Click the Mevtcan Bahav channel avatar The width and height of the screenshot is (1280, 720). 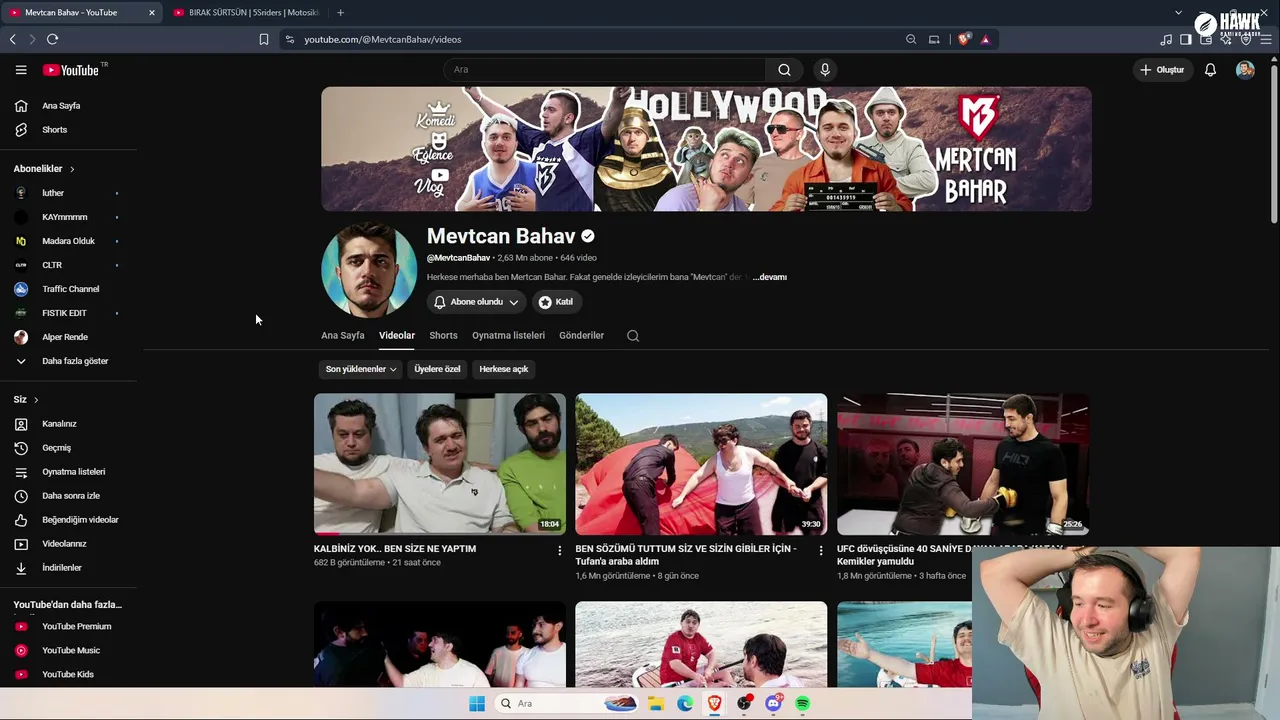click(x=369, y=270)
